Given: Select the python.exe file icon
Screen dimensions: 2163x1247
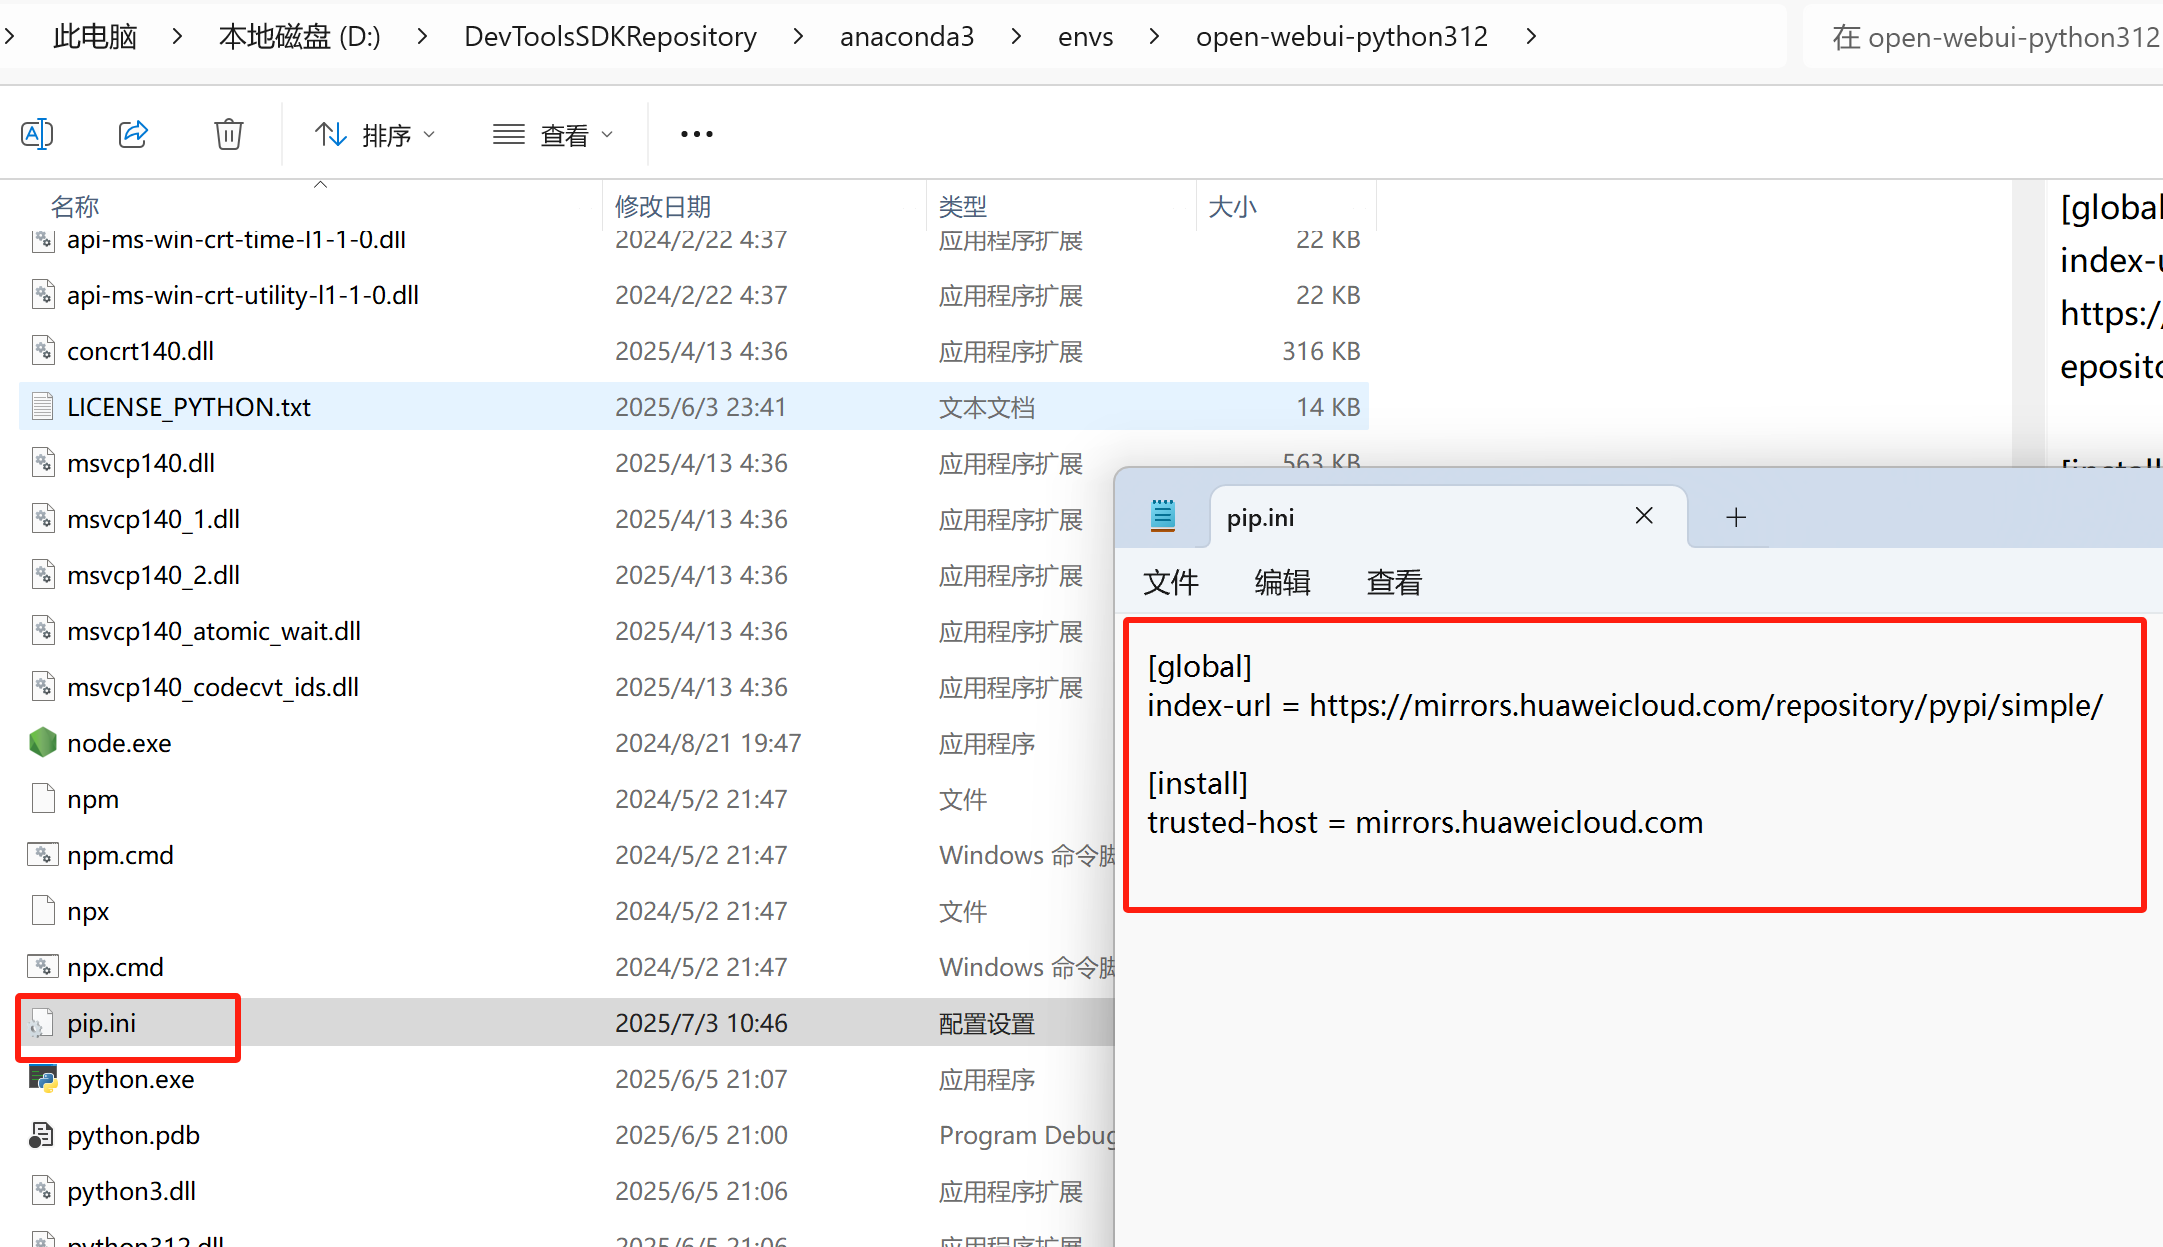Looking at the screenshot, I should click(43, 1079).
